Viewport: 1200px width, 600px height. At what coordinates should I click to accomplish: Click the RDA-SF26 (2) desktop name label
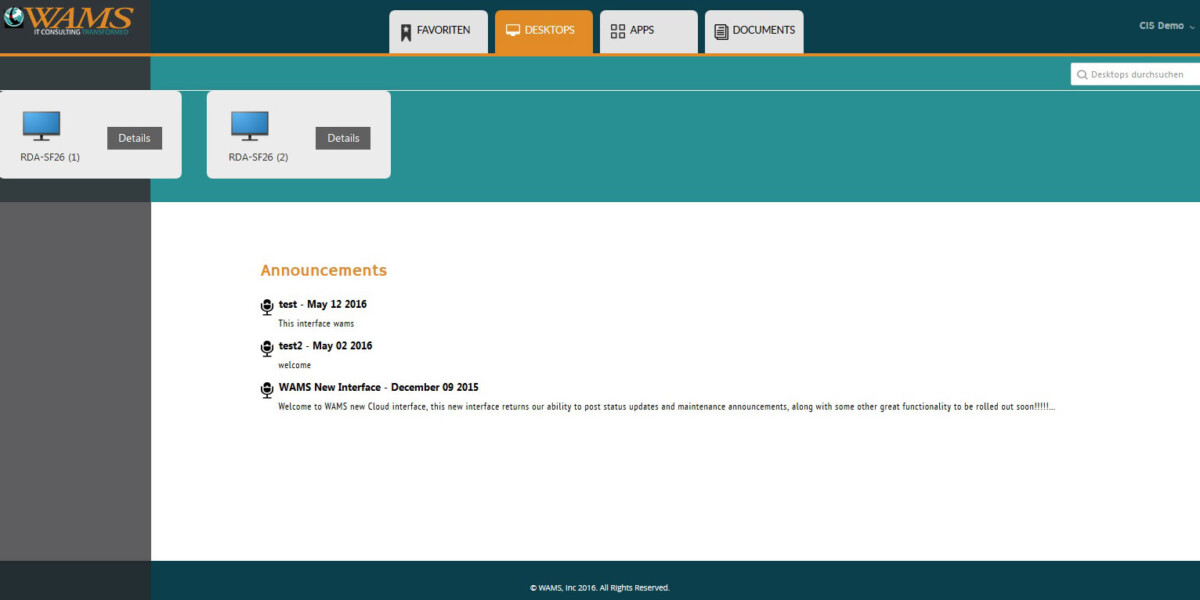click(258, 158)
